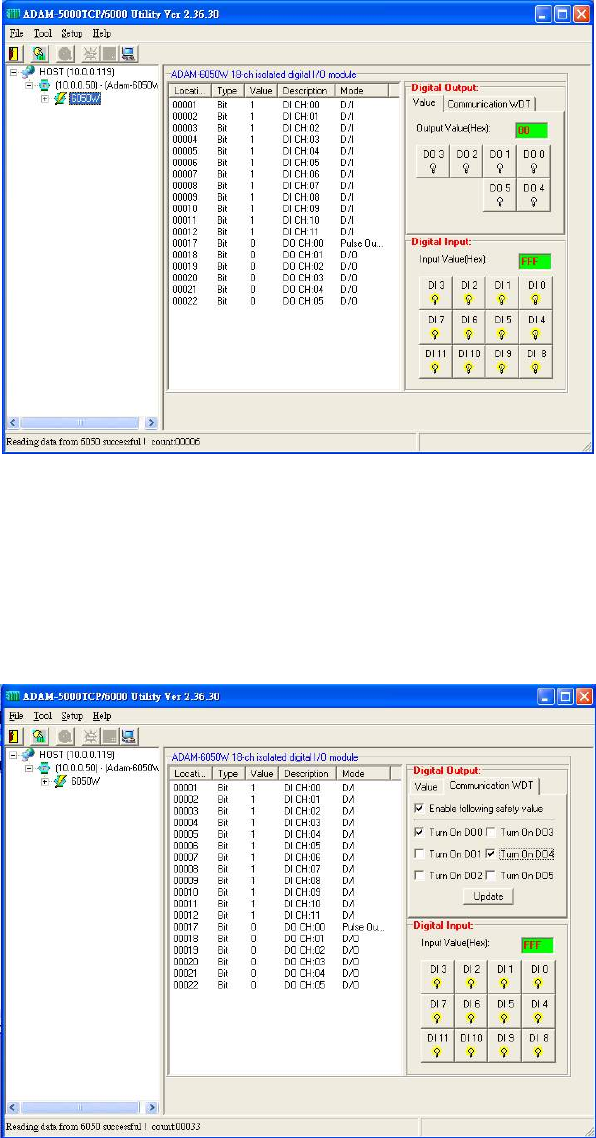This screenshot has width=596, height=1138.
Task: Toggle the DO 5 output bulb button
Action: pos(500,194)
